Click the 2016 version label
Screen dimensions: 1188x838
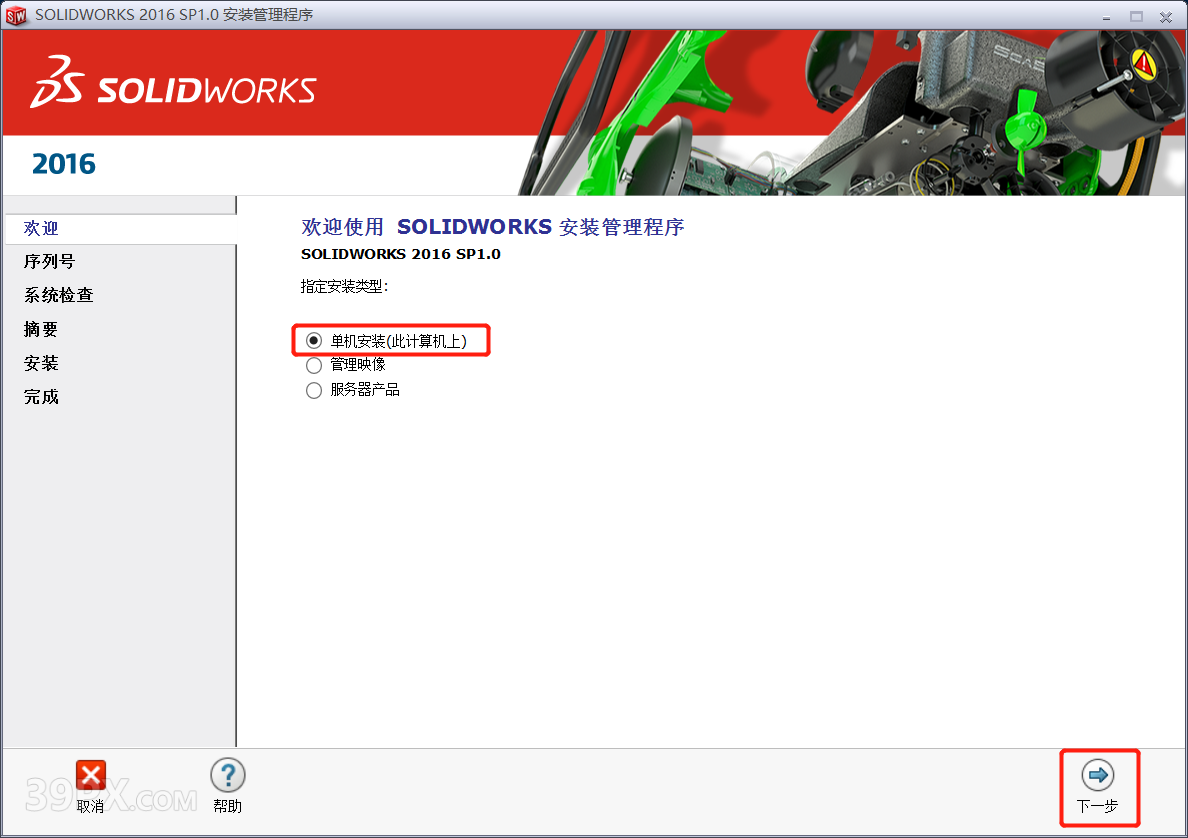click(63, 163)
